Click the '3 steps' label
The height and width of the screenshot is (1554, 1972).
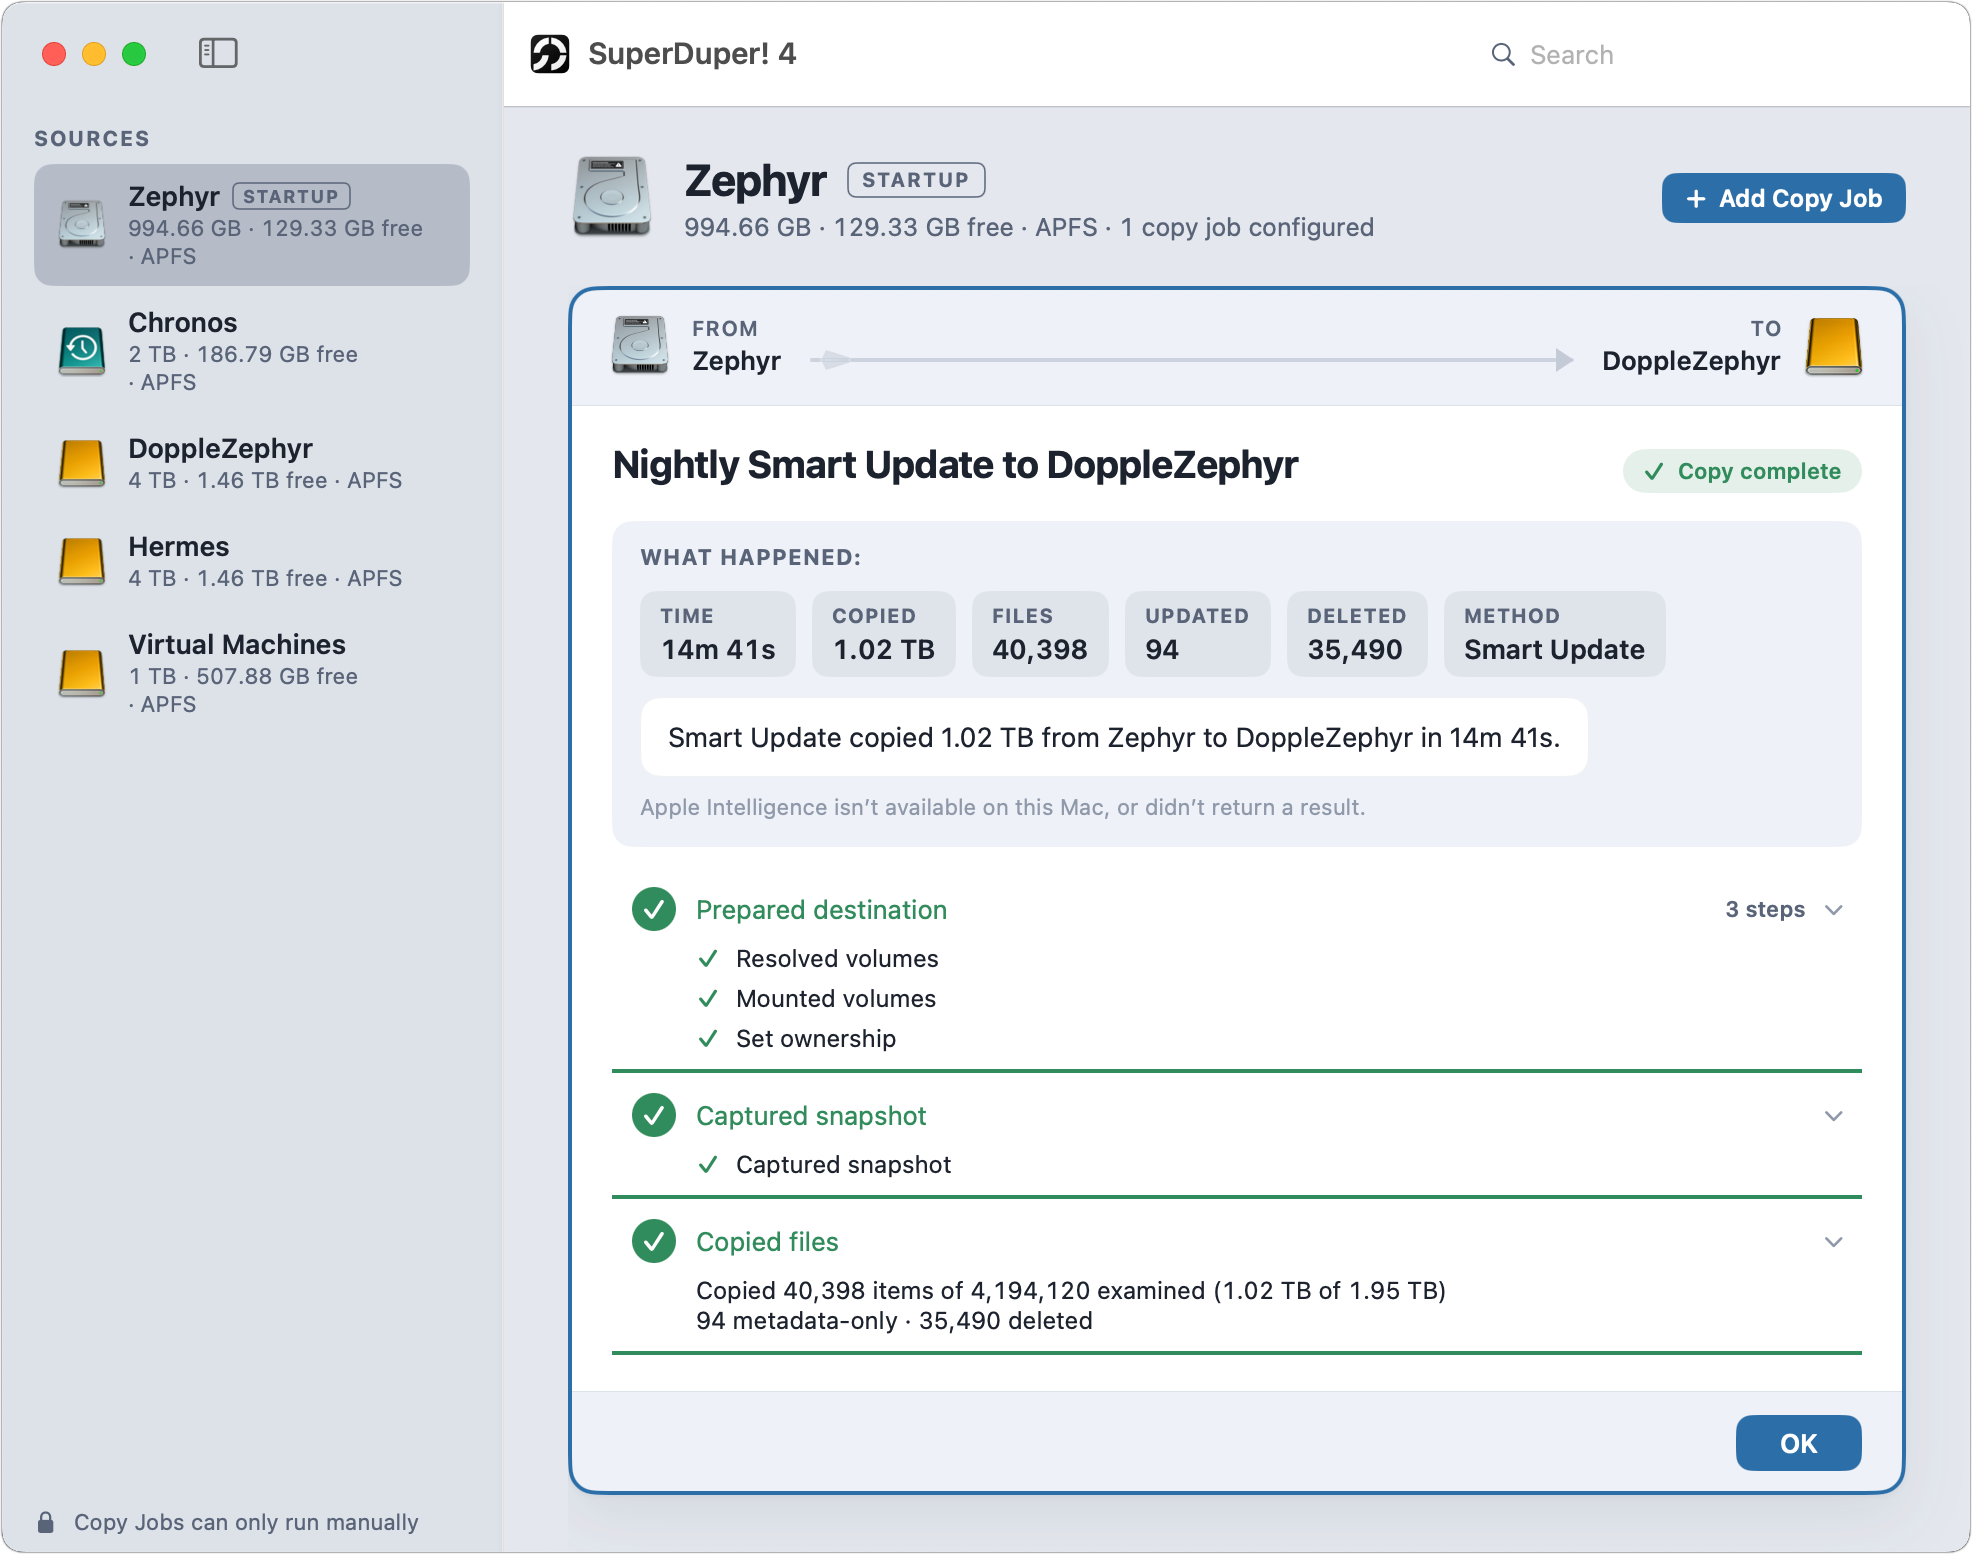coord(1765,909)
